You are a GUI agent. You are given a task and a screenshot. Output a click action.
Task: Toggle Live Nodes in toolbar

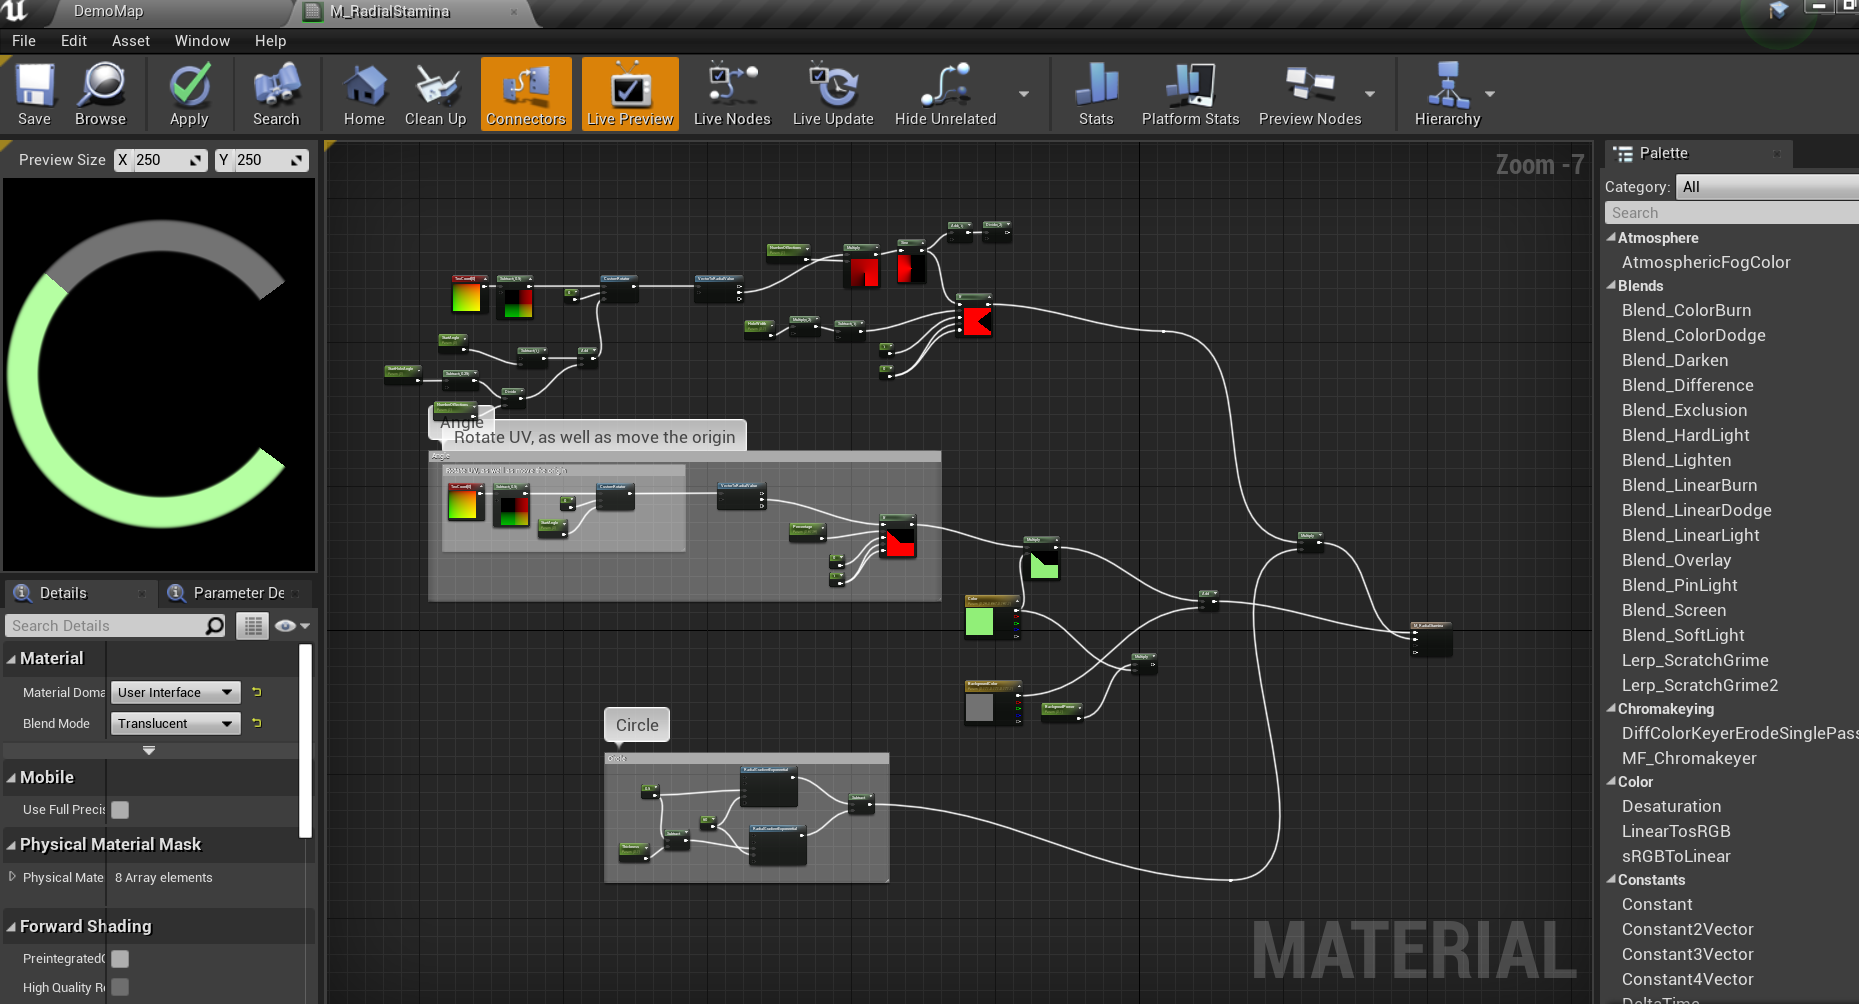point(732,94)
